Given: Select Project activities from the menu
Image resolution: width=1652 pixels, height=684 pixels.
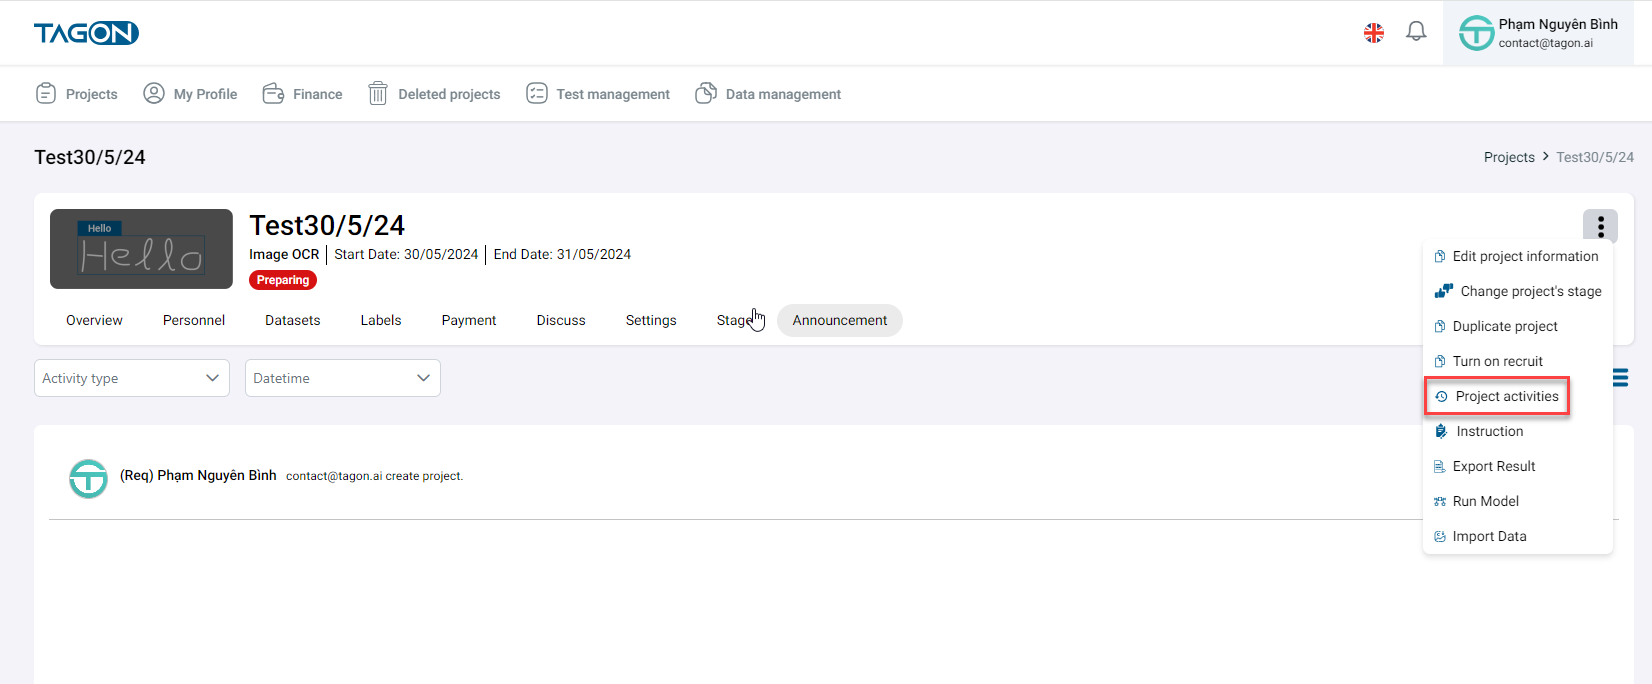Looking at the screenshot, I should point(1506,396).
